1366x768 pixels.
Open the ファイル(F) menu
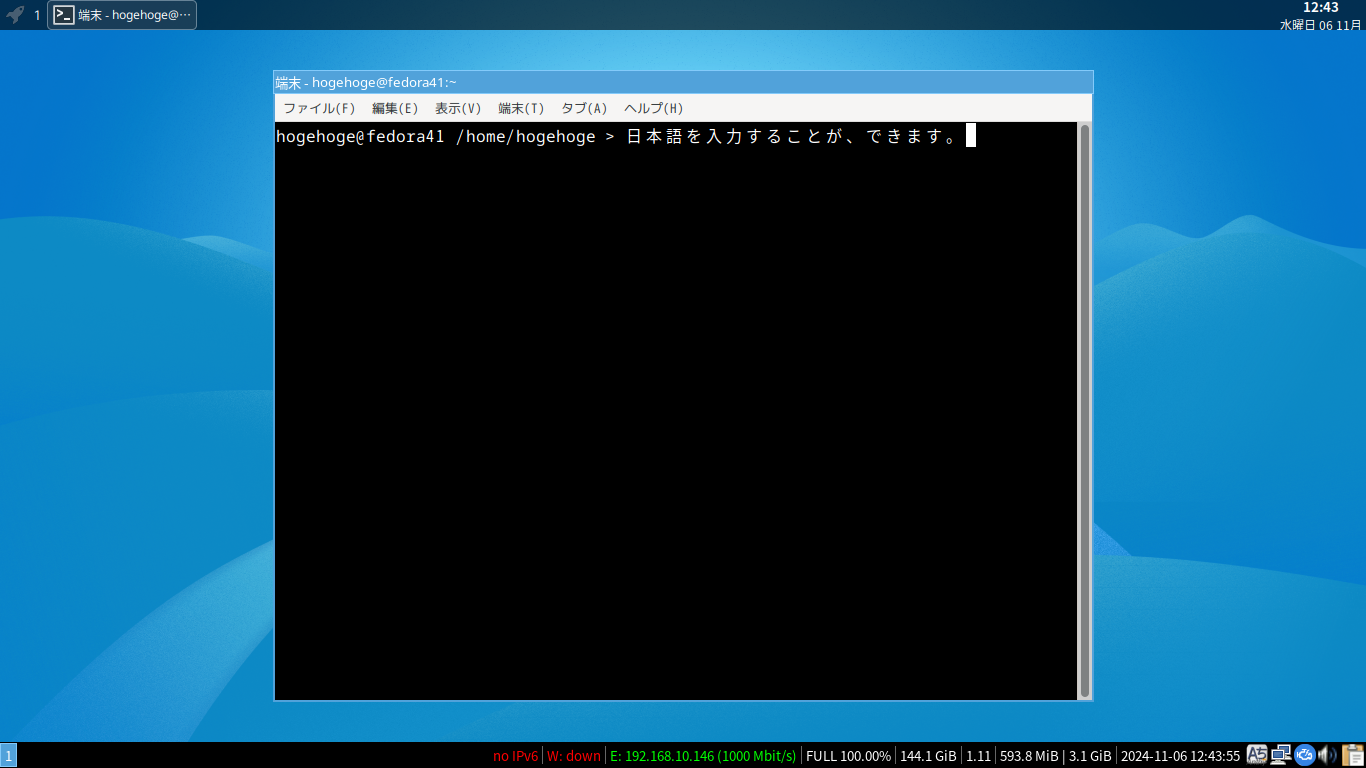320,108
